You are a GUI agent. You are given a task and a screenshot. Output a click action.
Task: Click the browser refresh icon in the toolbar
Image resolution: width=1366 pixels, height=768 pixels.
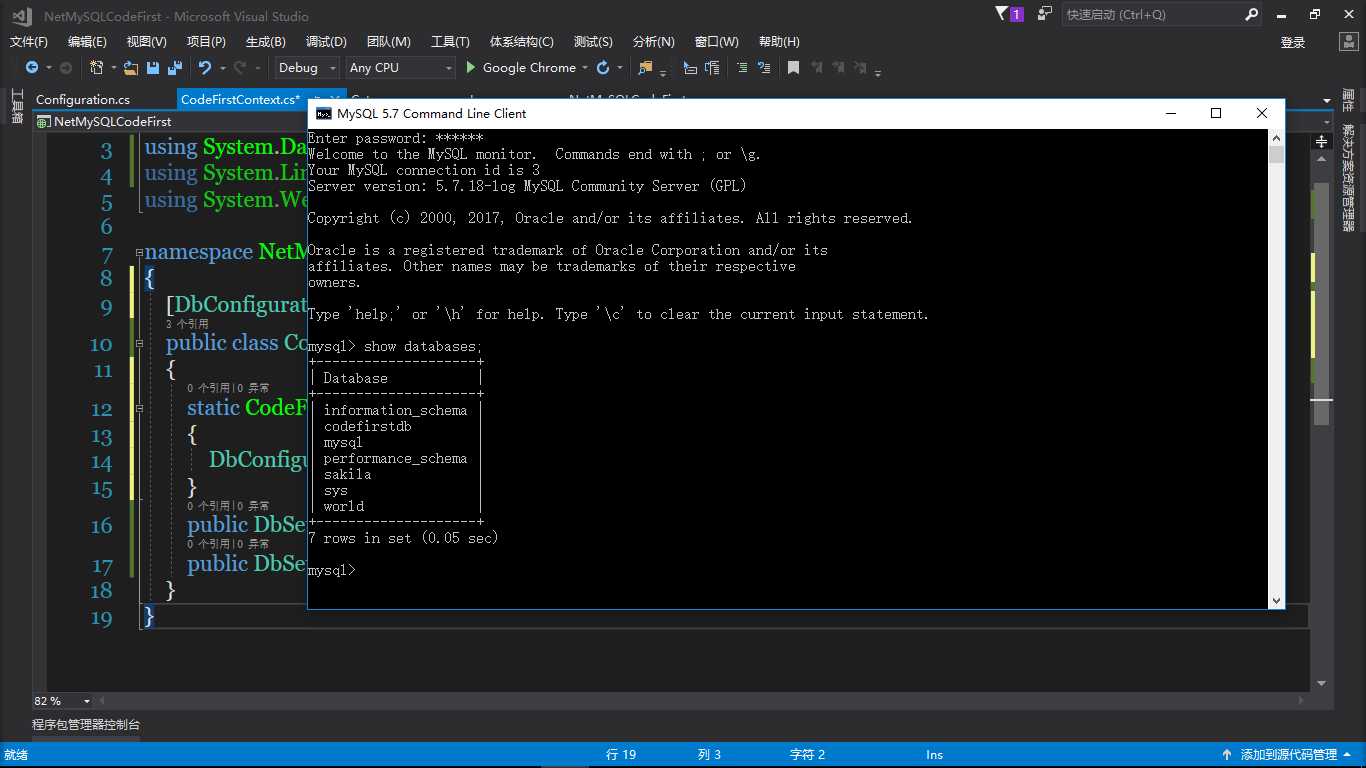pyautogui.click(x=603, y=68)
